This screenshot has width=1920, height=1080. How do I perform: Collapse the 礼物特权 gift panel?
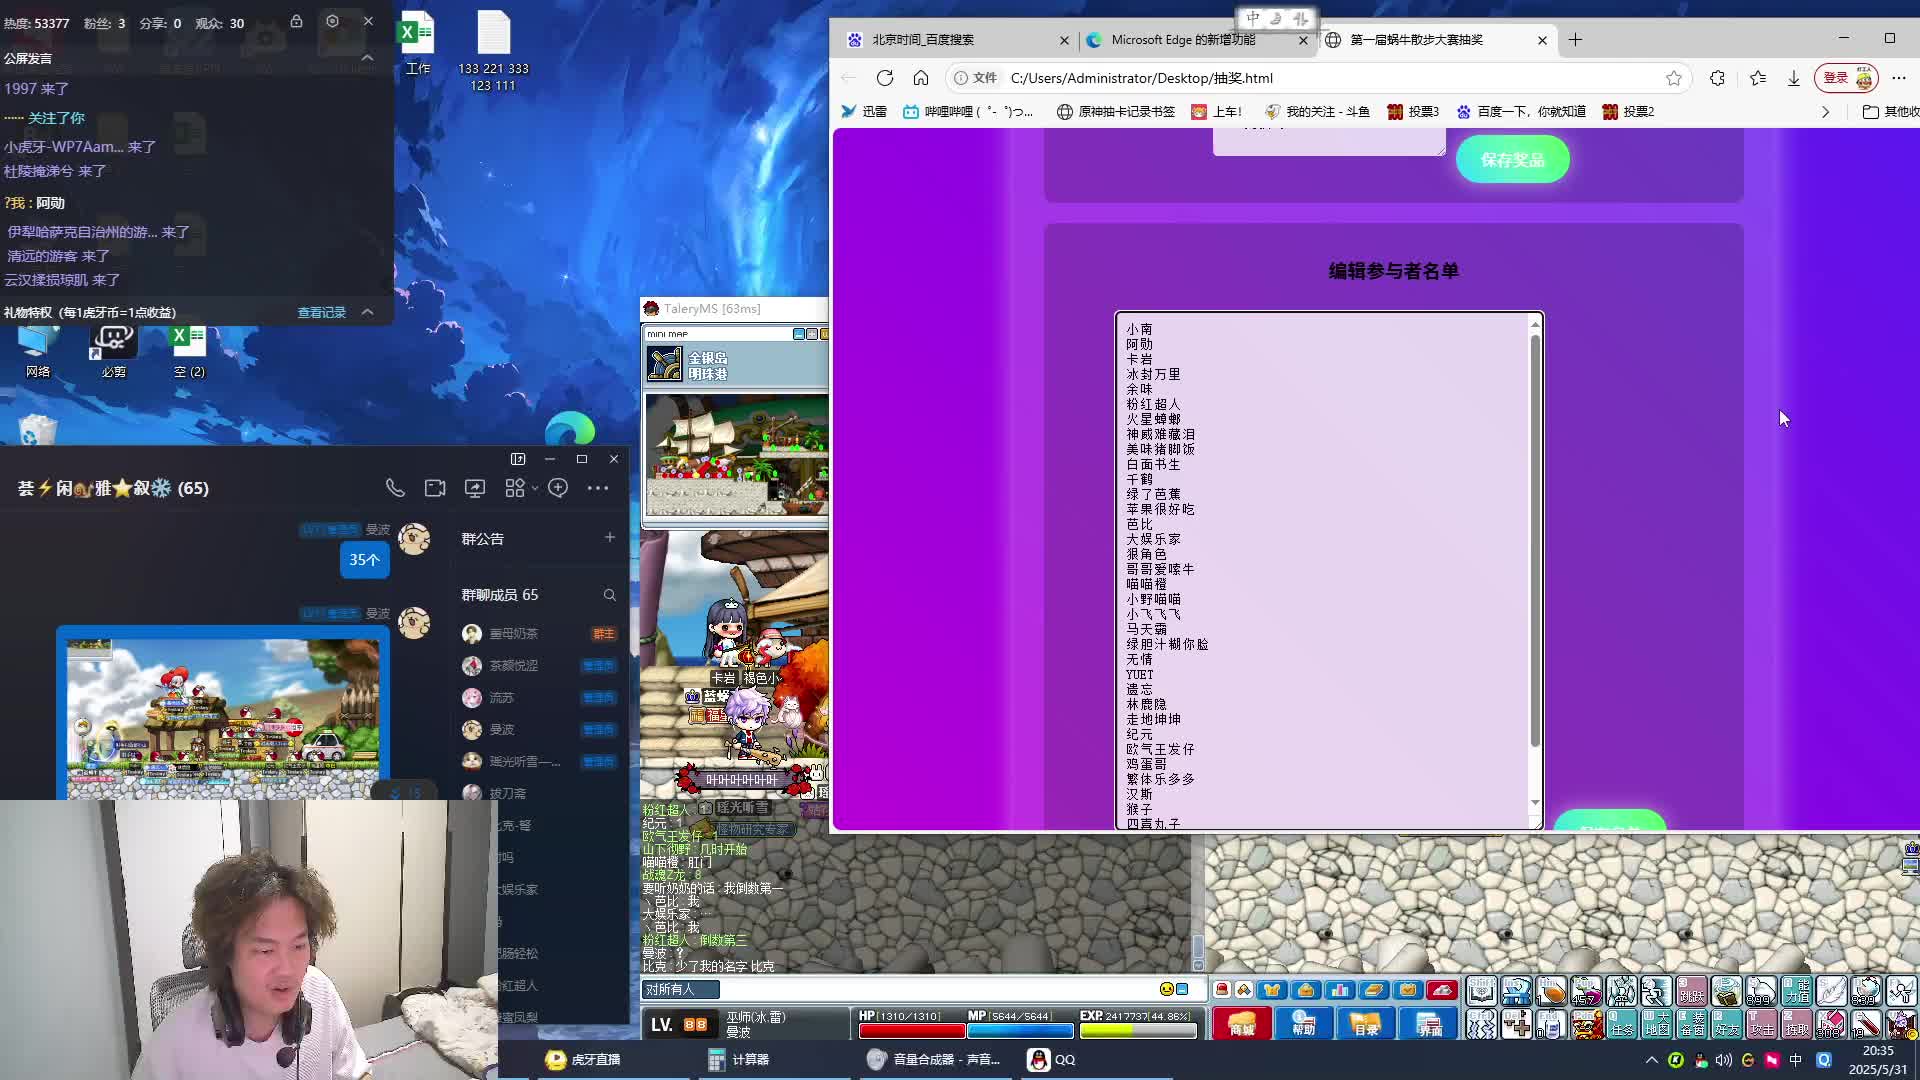click(367, 312)
